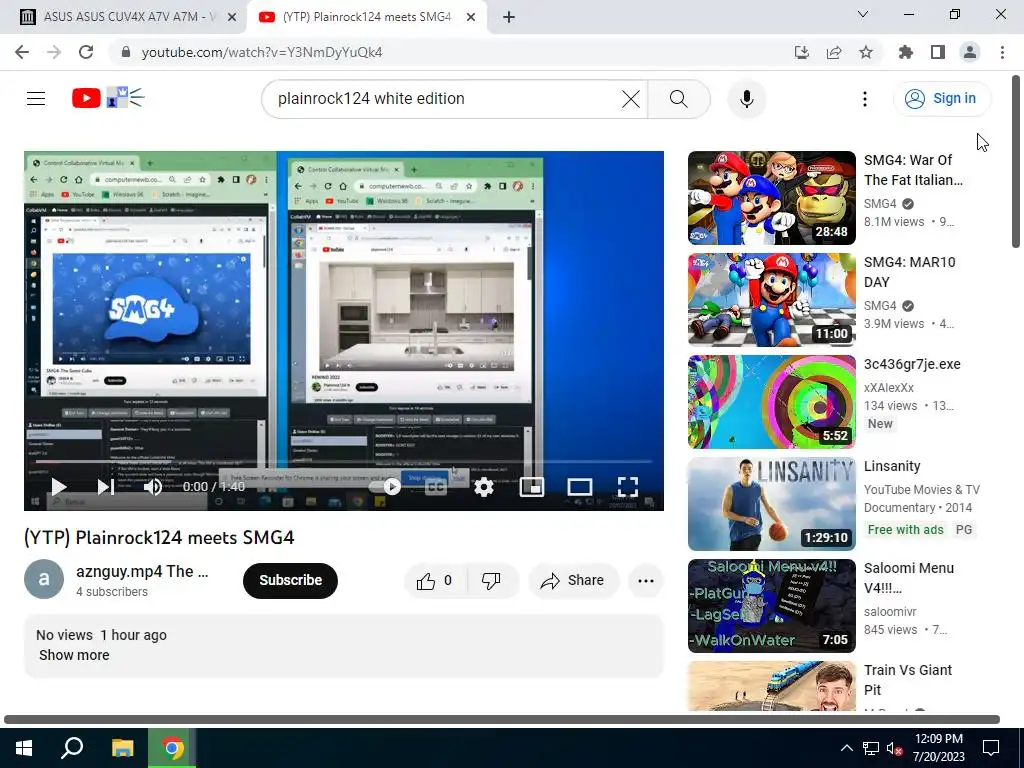Open Chrome extensions puzzle icon
Image resolution: width=1024 pixels, height=768 pixels.
pos(906,52)
